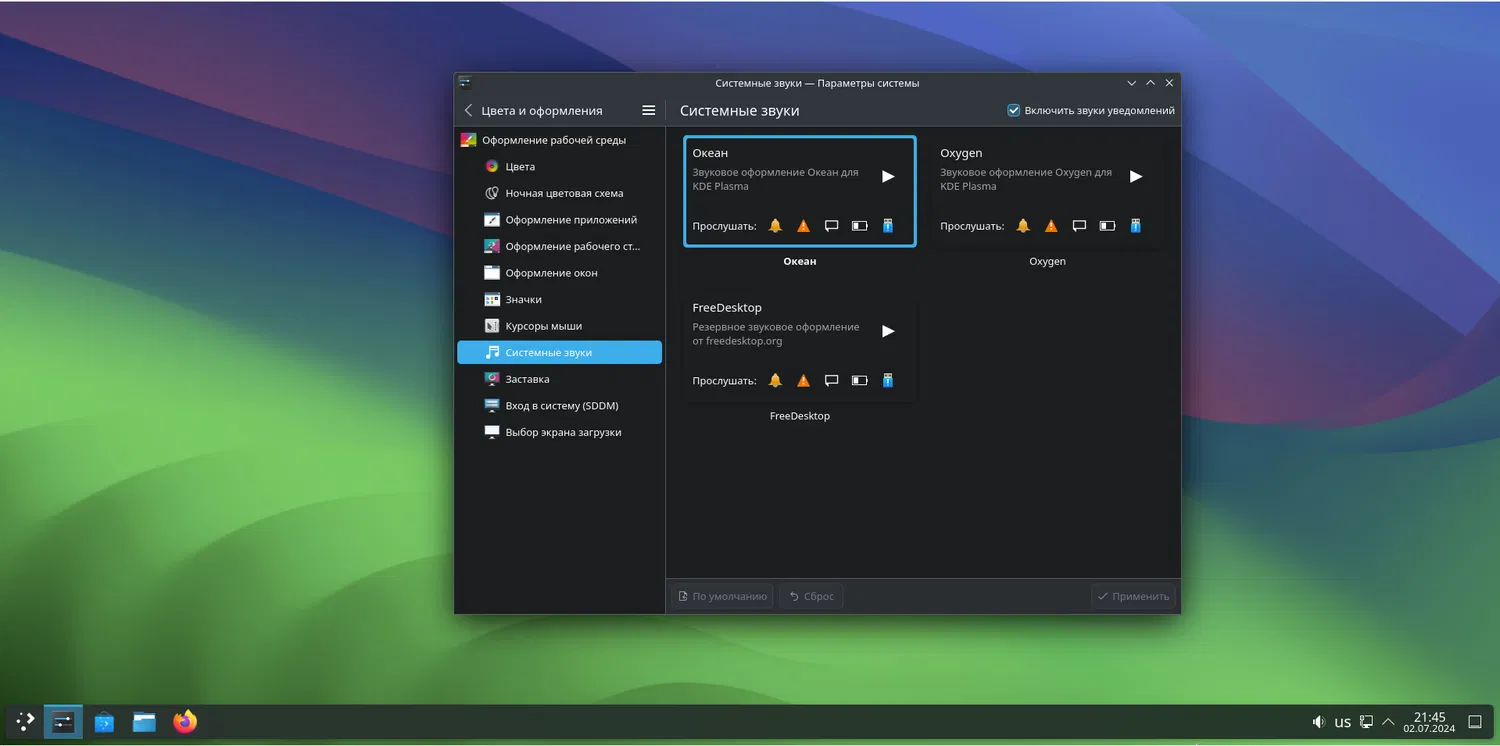Preview the device plug sound in FreeDesktop
Image resolution: width=1500 pixels, height=746 pixels.
pyautogui.click(x=887, y=380)
